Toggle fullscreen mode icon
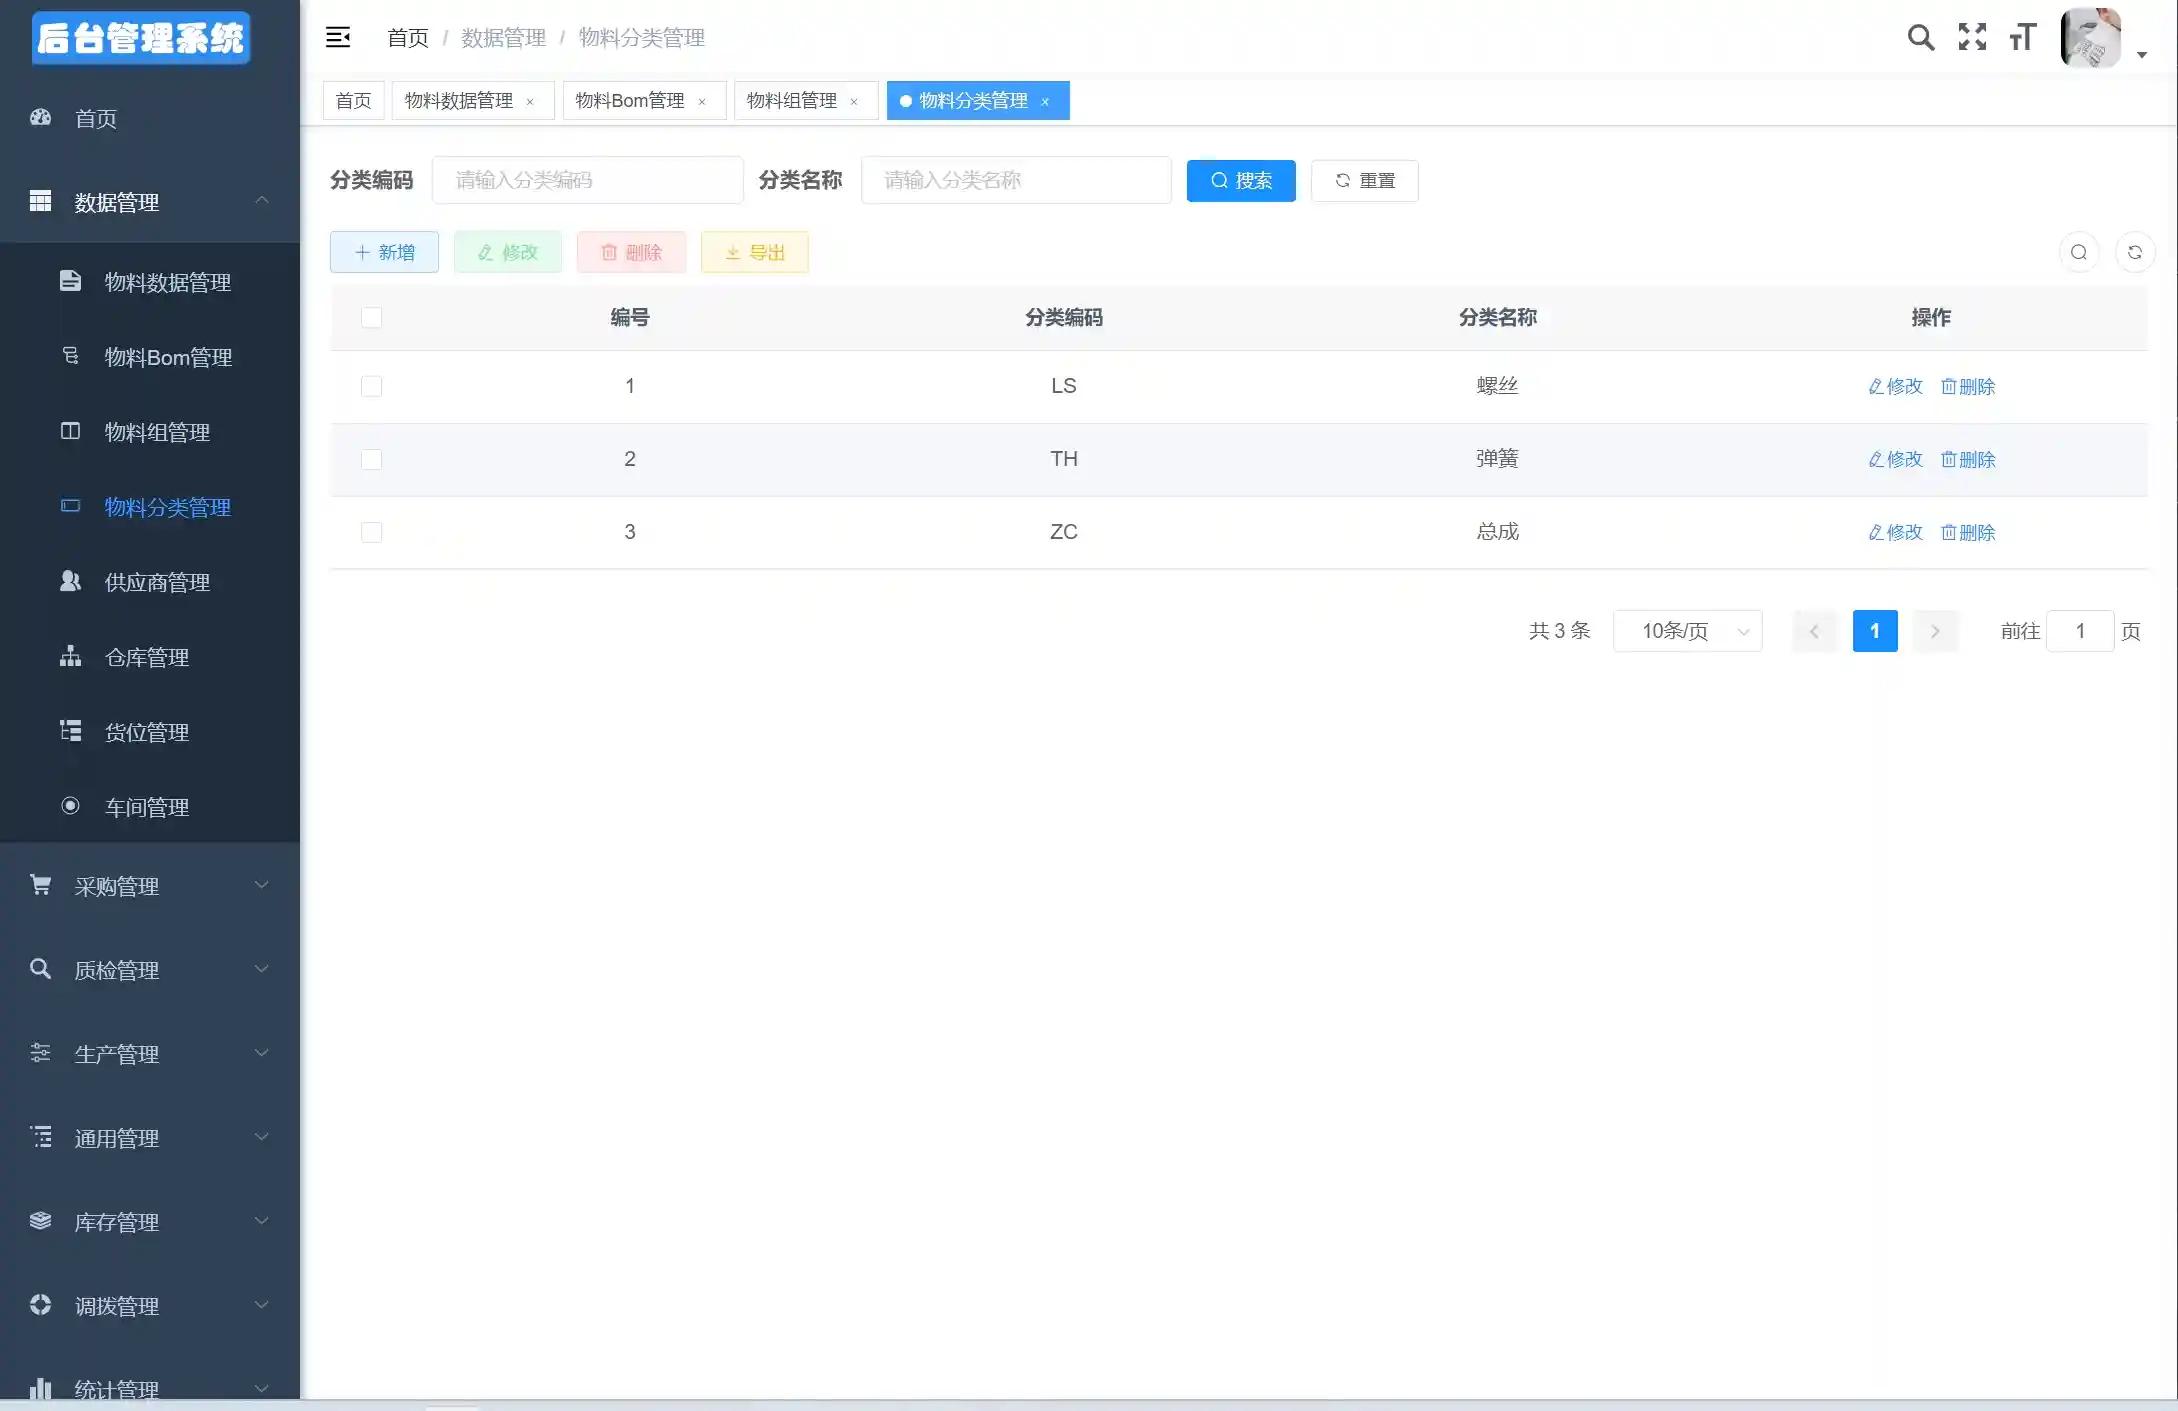Screen dimensions: 2178x1411 point(1972,38)
